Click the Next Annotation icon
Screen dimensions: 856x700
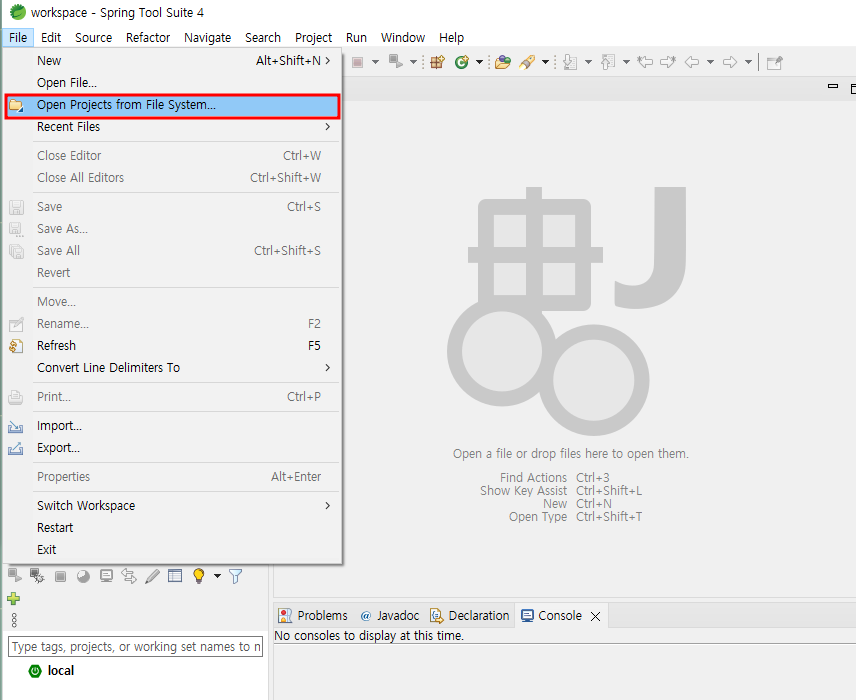(570, 62)
